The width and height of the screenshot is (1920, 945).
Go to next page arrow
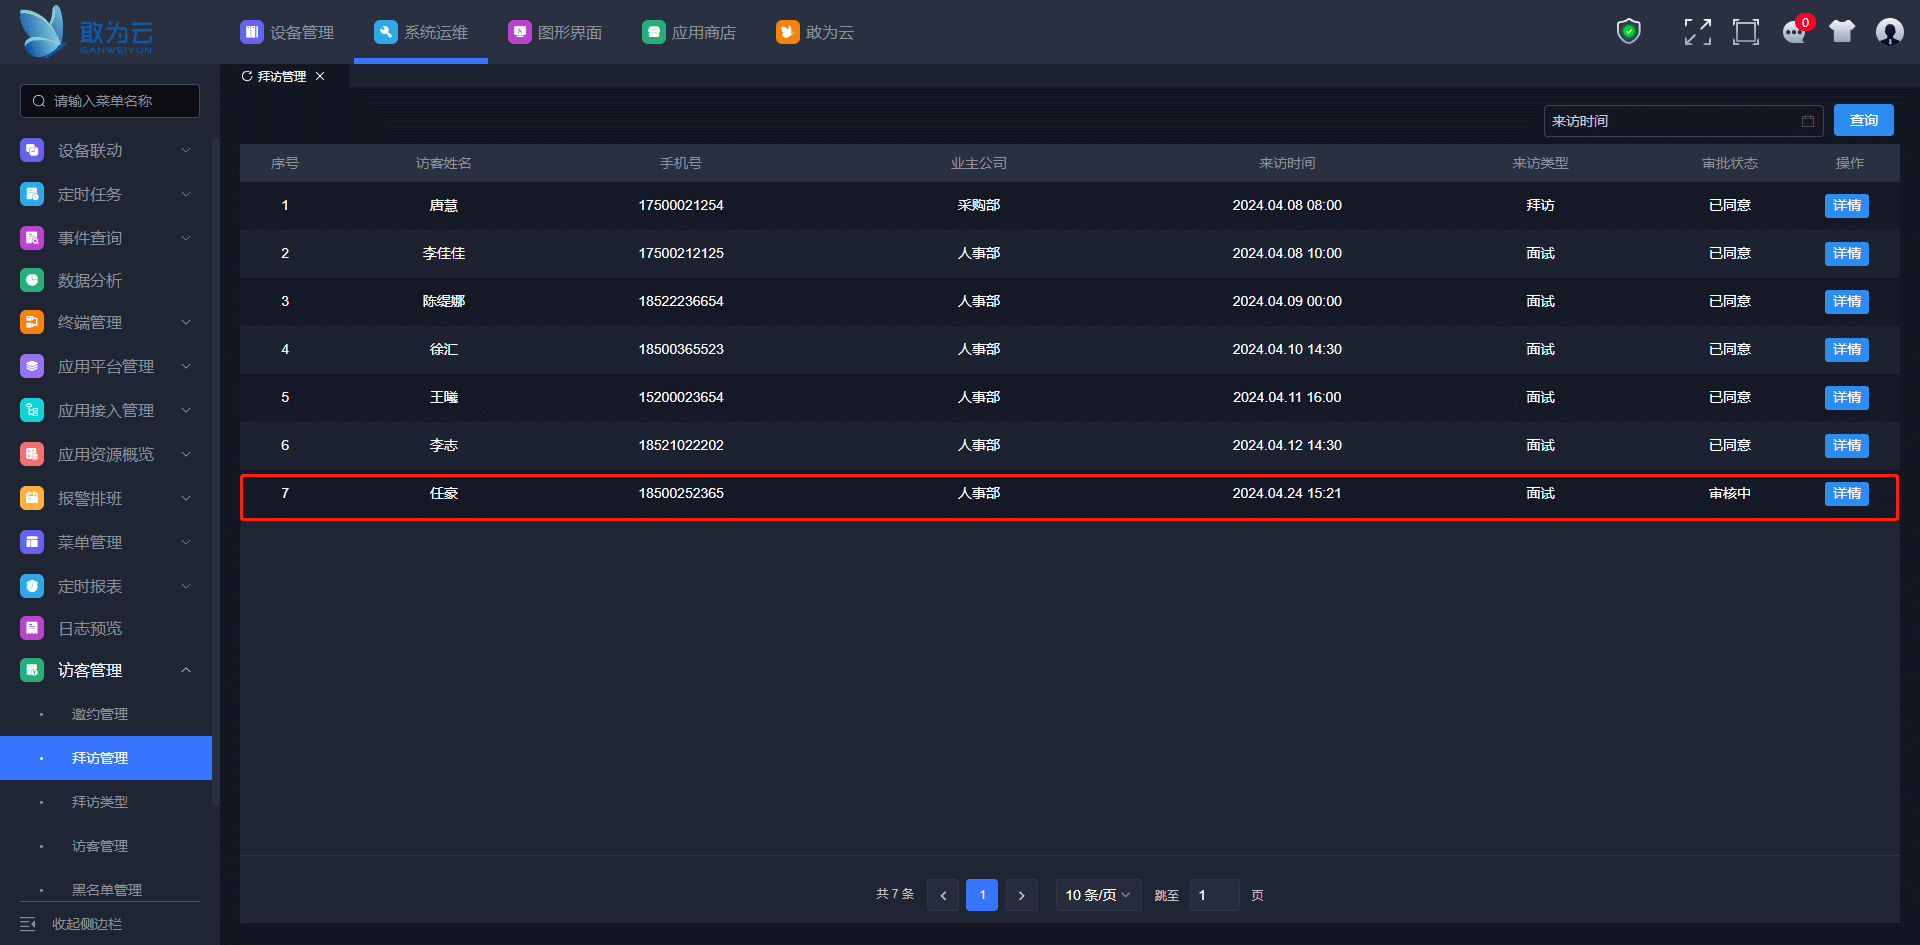[1021, 895]
